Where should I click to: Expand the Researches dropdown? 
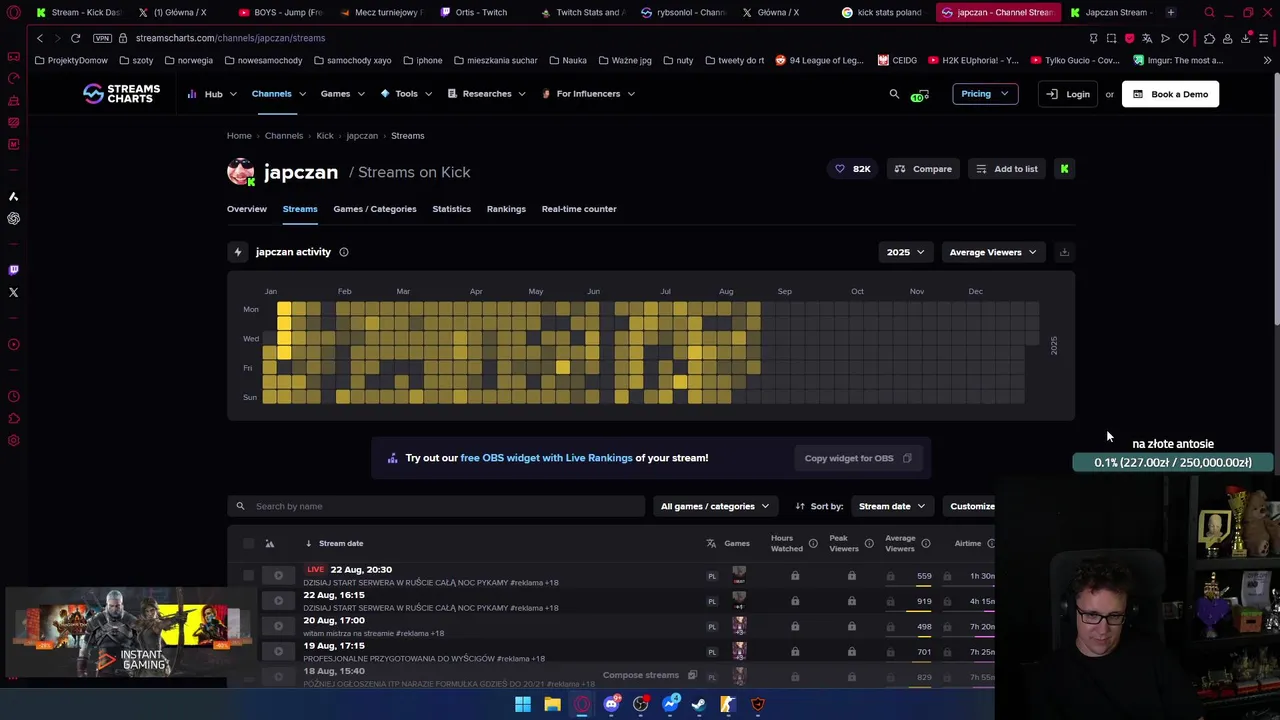[x=486, y=94]
